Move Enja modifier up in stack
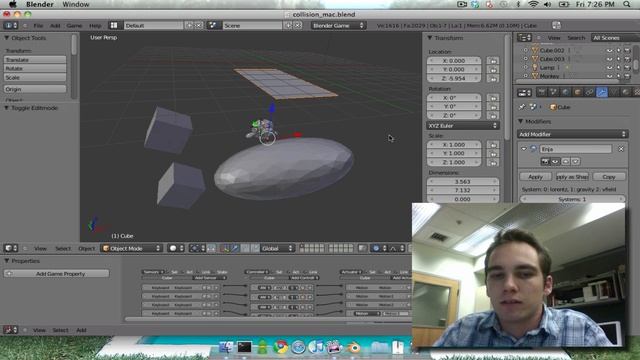640x360 pixels. (x=566, y=162)
